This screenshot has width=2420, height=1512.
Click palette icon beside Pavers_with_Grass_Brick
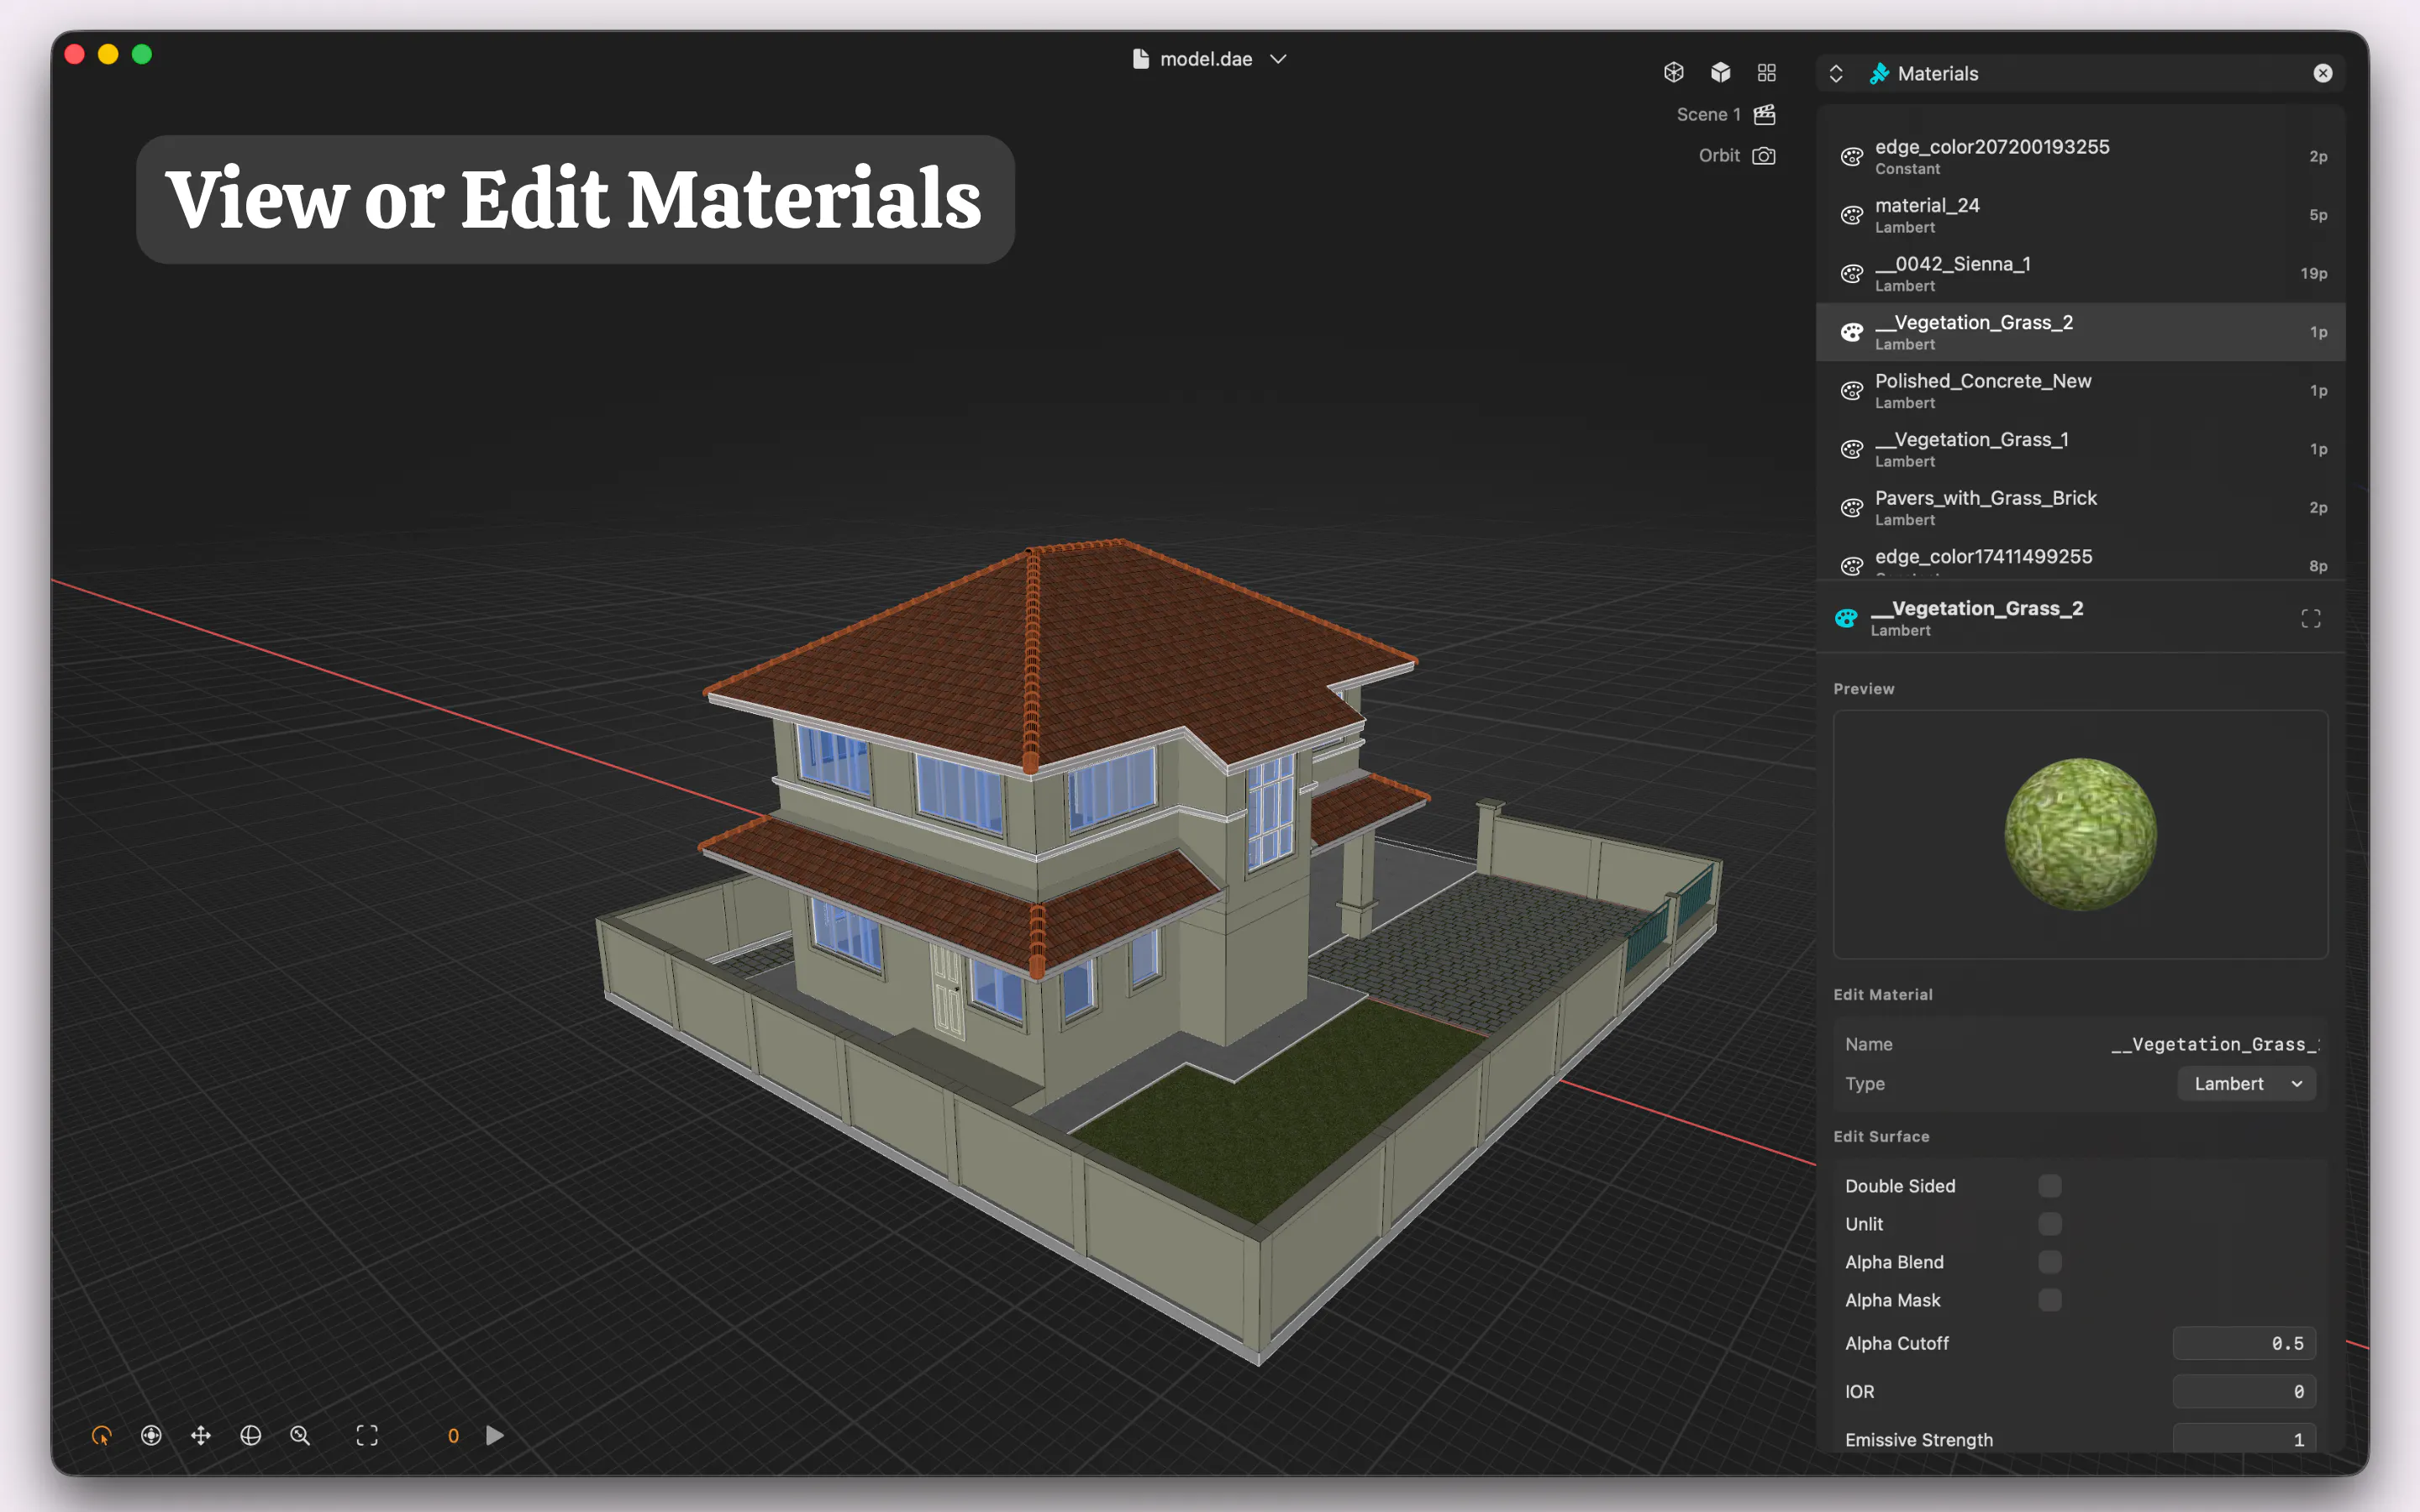click(1852, 507)
